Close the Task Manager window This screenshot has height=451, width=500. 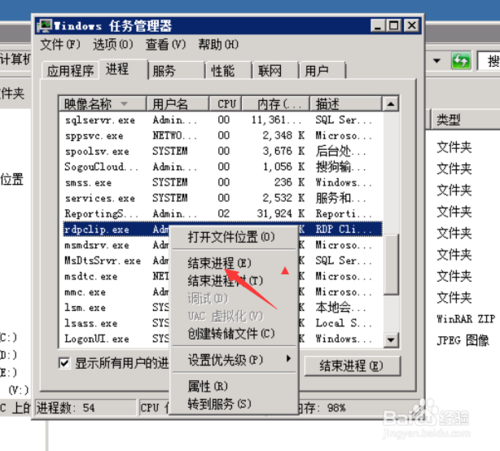coord(412,26)
